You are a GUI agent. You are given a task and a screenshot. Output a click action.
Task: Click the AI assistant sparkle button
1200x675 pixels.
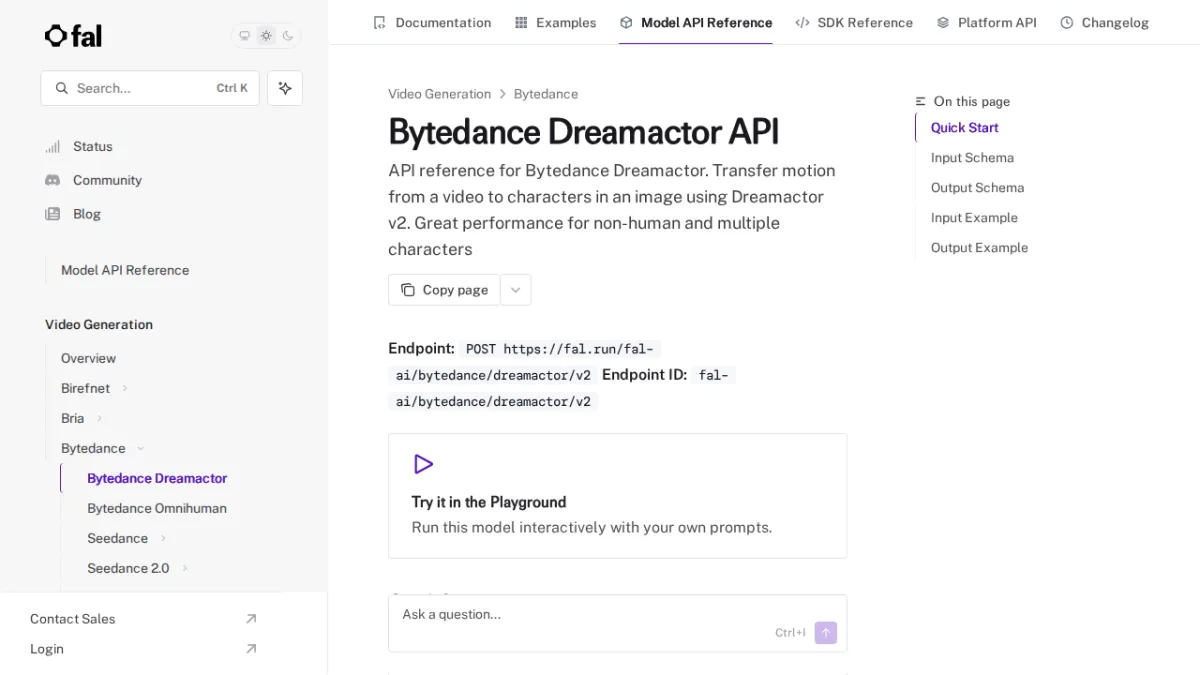click(285, 88)
